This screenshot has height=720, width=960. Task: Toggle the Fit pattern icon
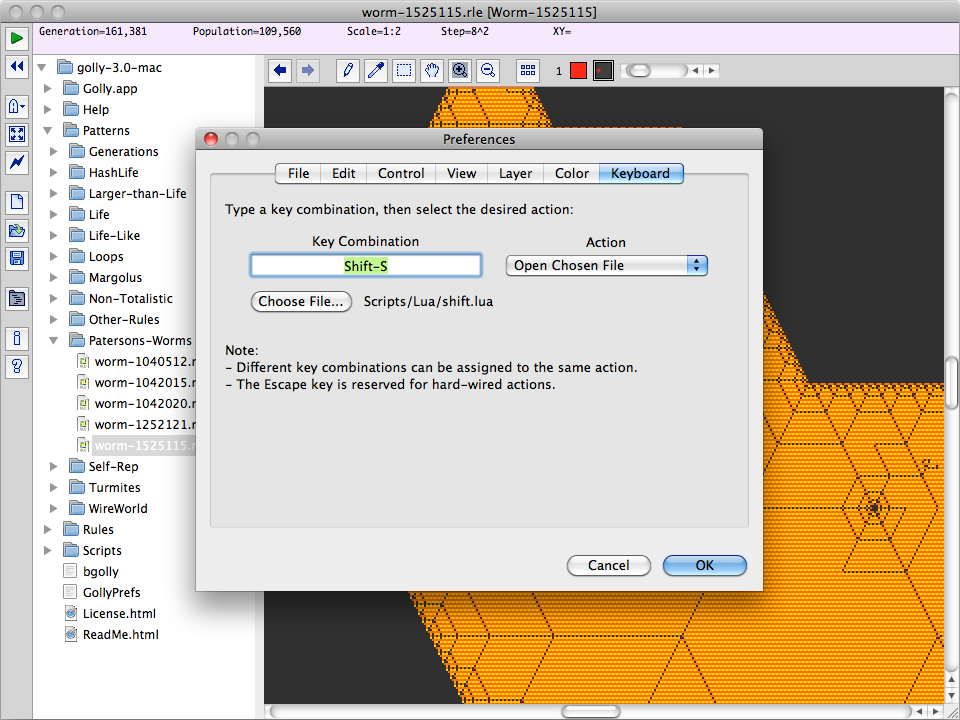(x=17, y=134)
